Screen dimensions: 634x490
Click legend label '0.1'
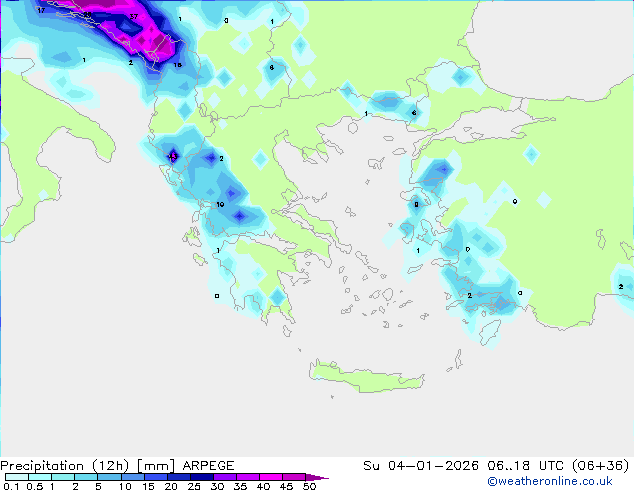tap(9, 486)
